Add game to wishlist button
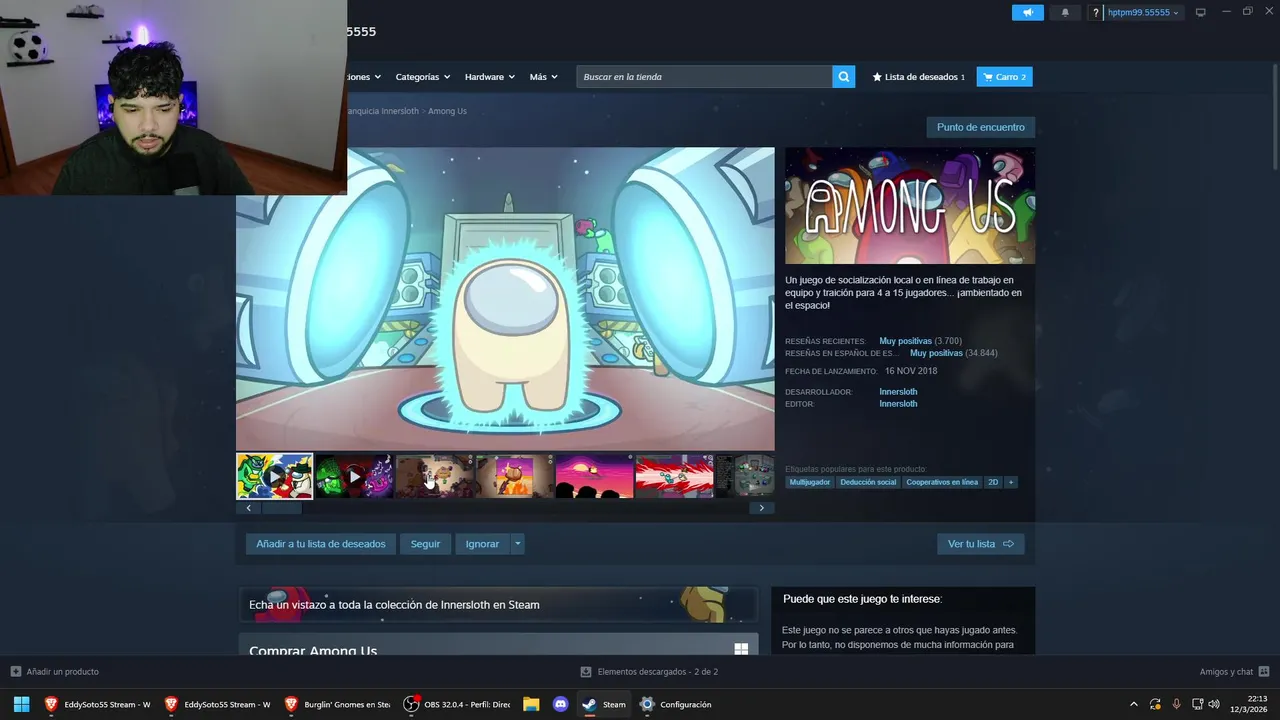 click(x=320, y=544)
